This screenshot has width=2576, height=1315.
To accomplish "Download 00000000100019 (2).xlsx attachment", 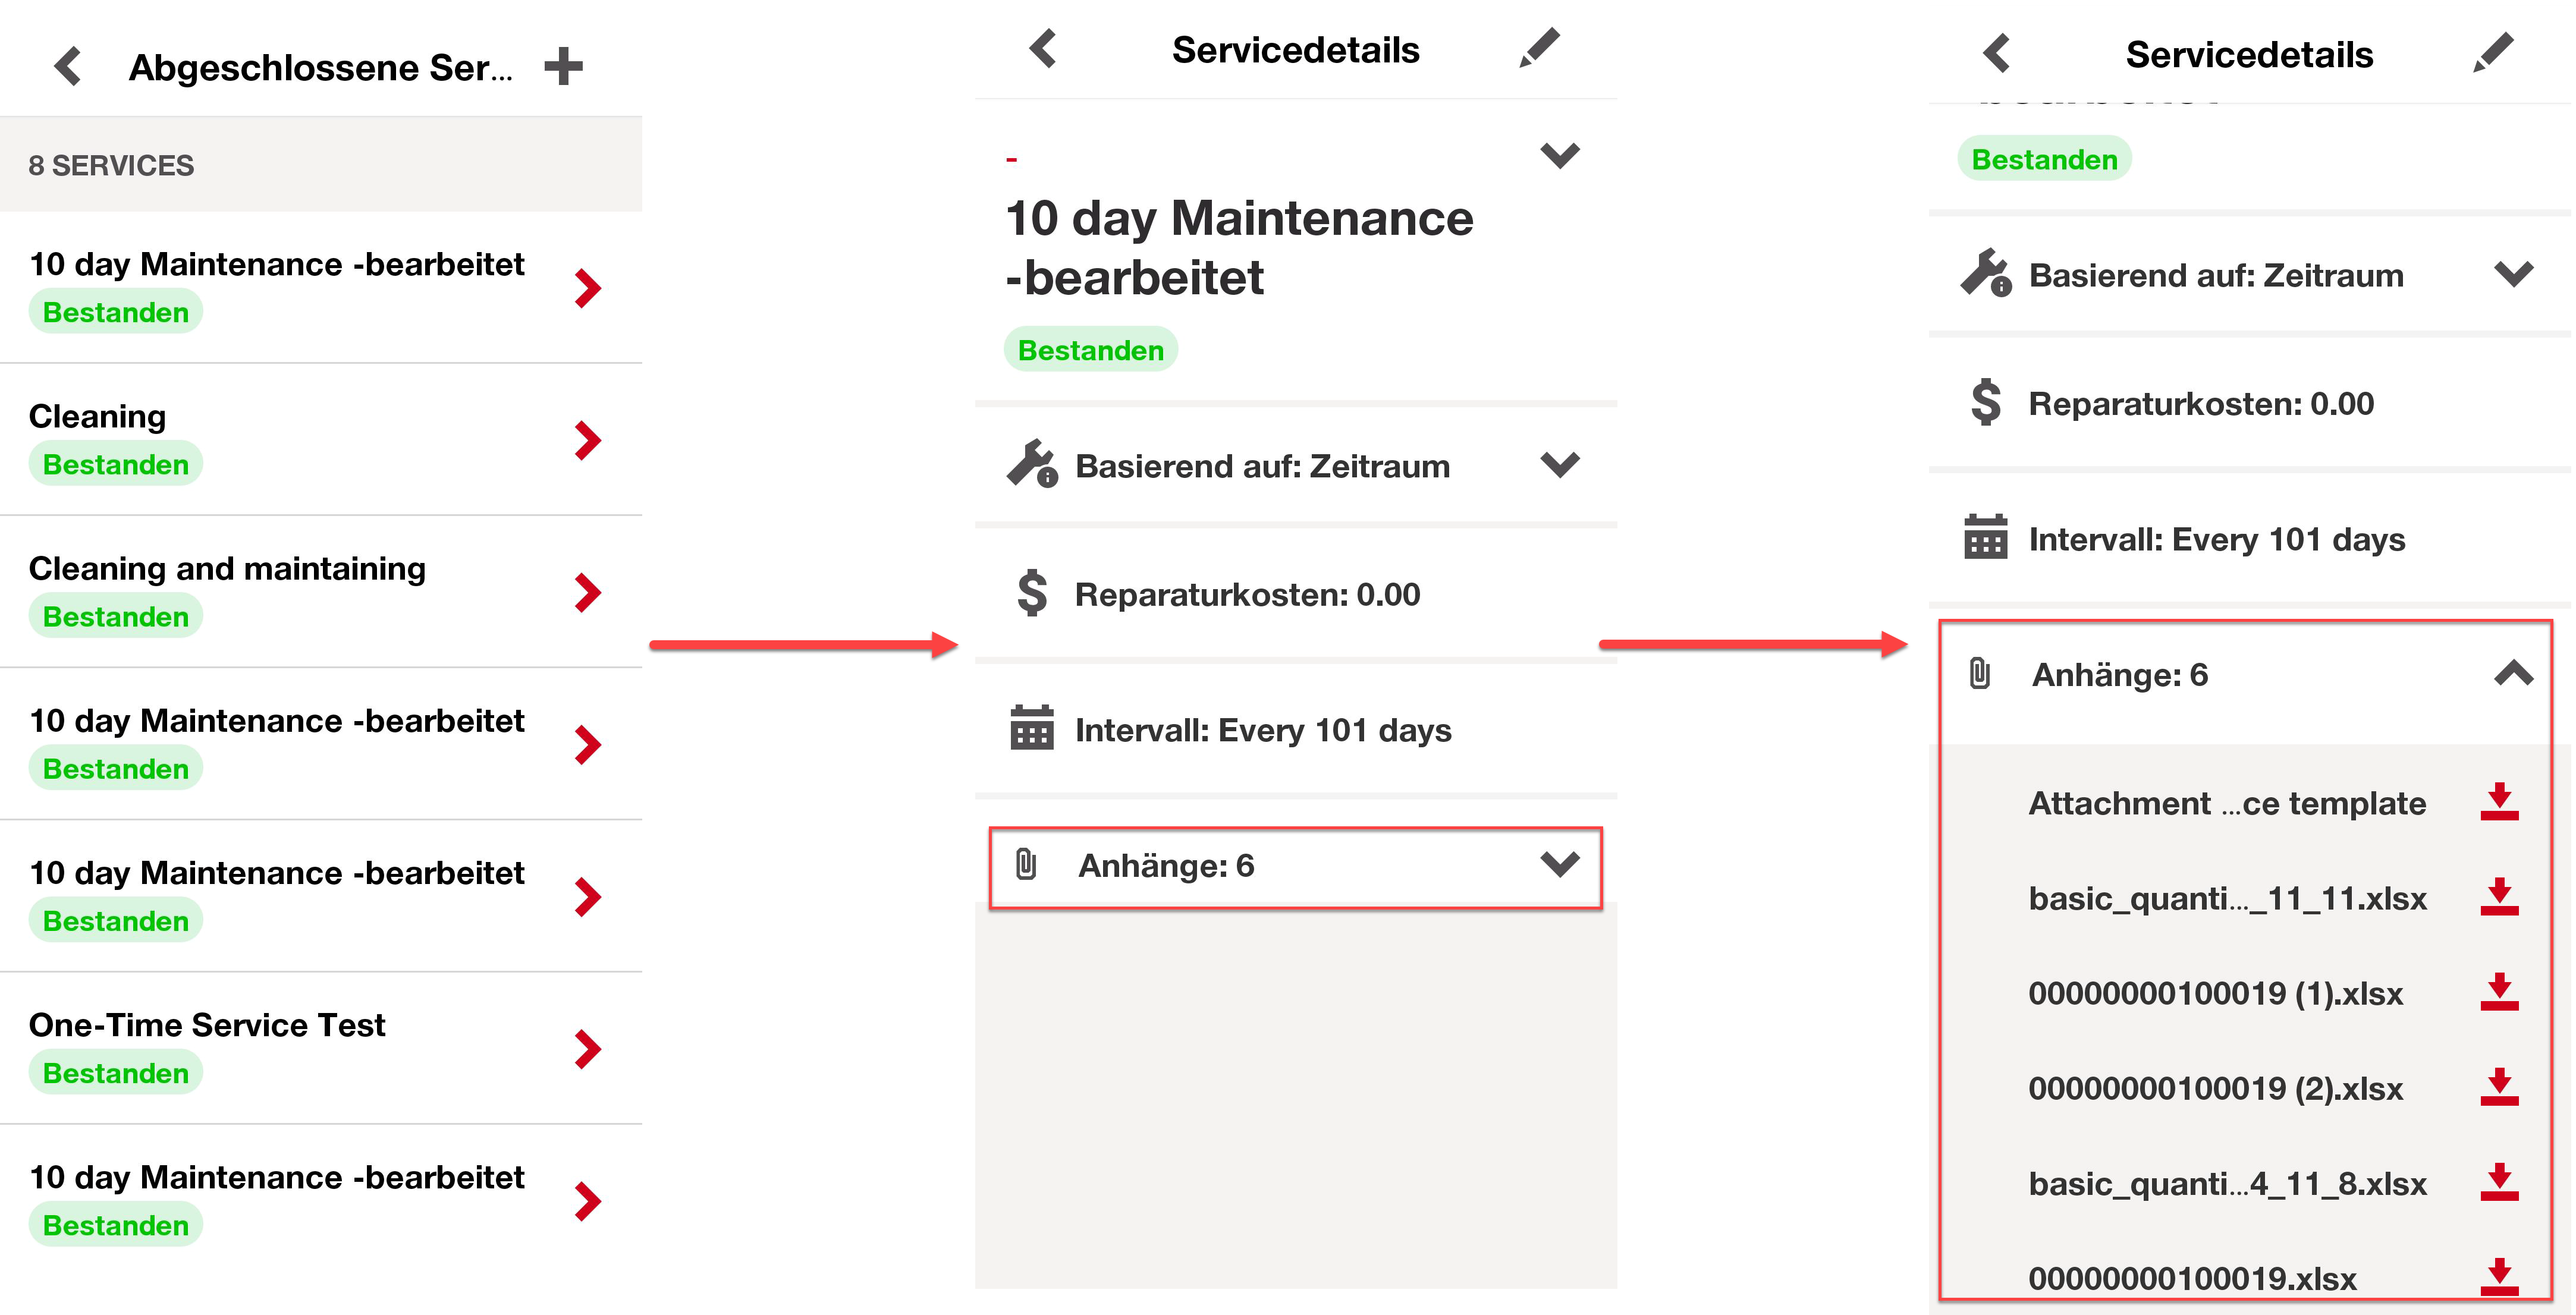I will (x=2499, y=1087).
